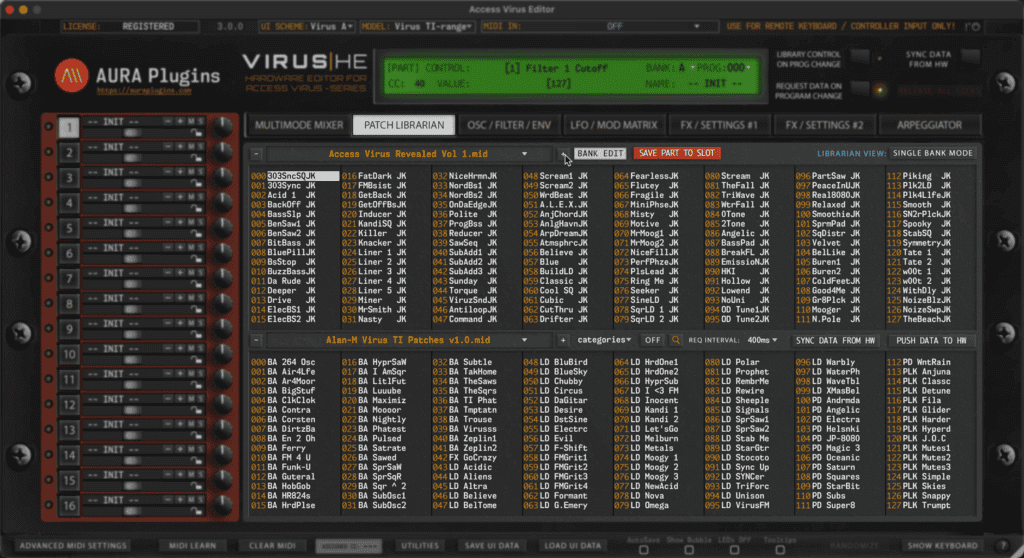Click the part 4 LED indicator
The width and height of the screenshot is (1024, 558).
[48, 203]
